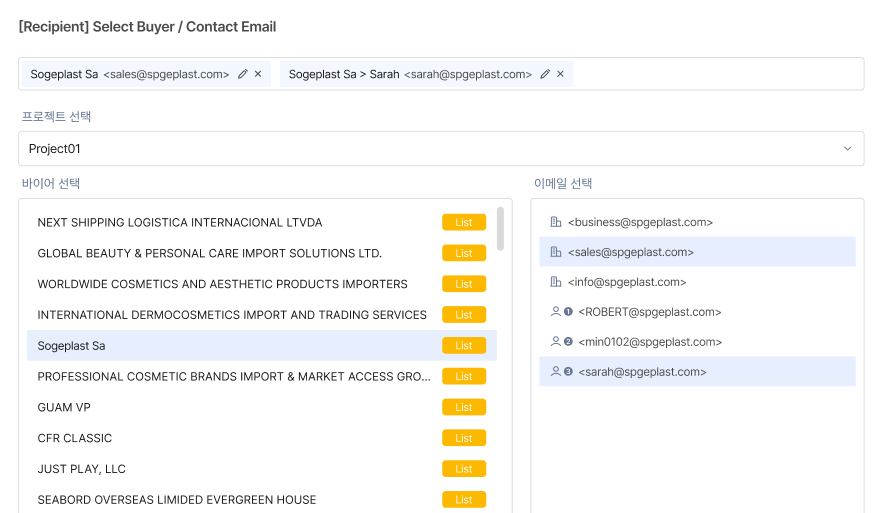Edit the sales@spgeplast.com recipient chip
Screen dimensions: 872x513
pyautogui.click(x=243, y=74)
